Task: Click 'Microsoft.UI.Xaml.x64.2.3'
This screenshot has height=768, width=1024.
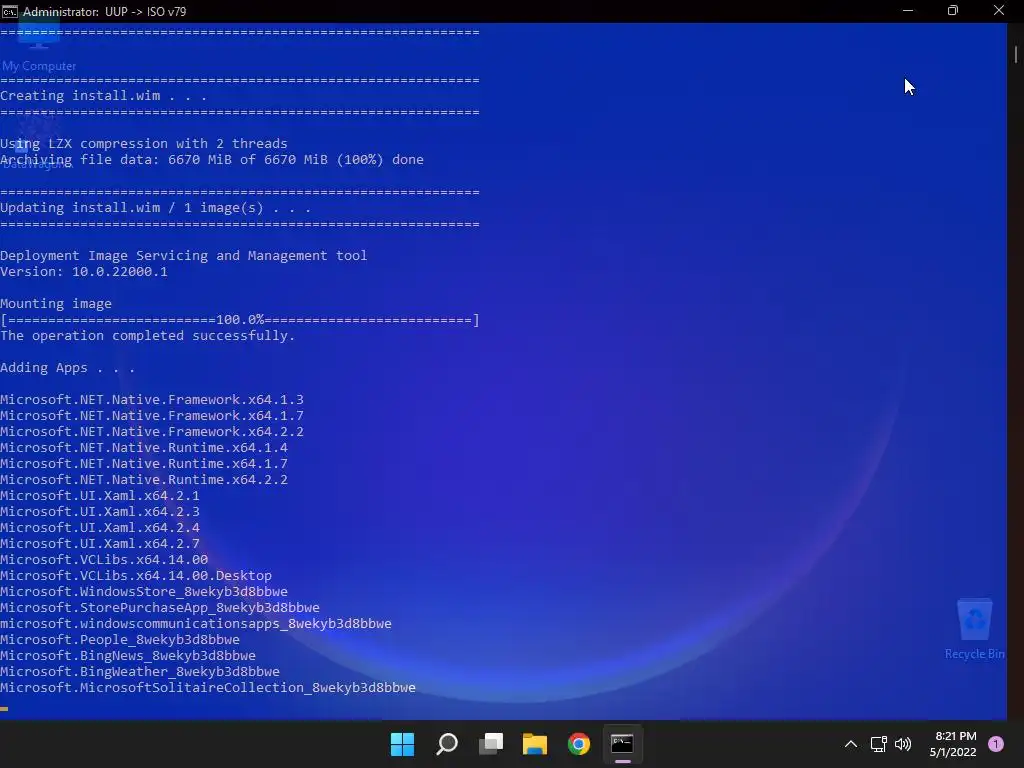Action: 100,512
